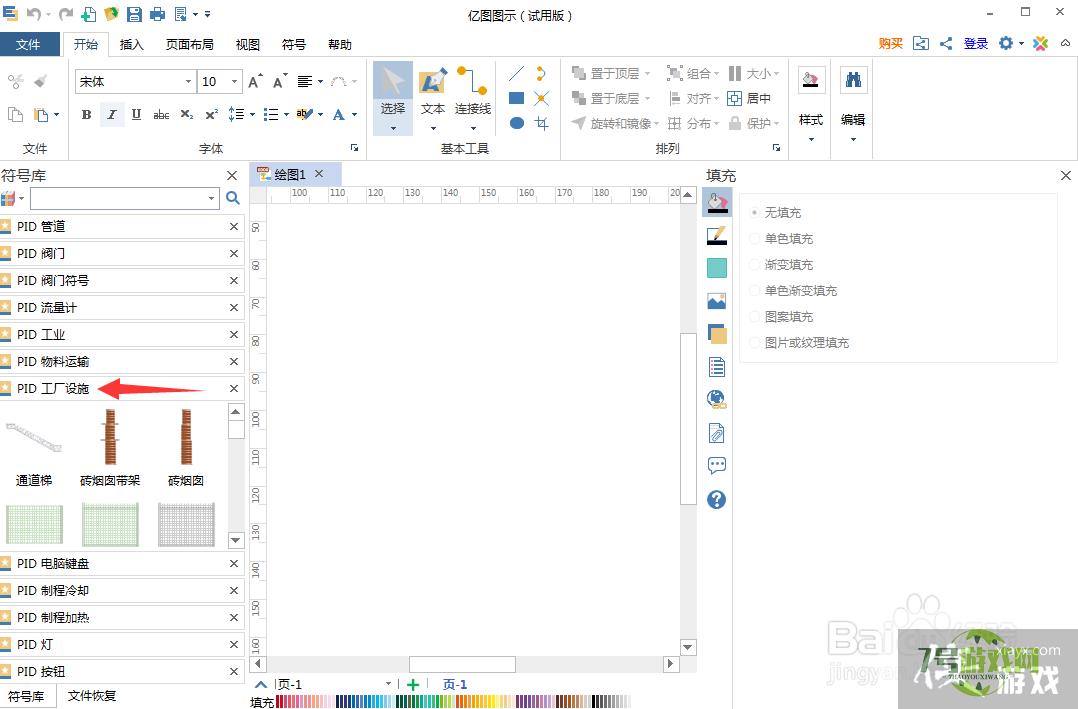Select the 页-1 page tab
The image size is (1078, 709).
pyautogui.click(x=454, y=684)
